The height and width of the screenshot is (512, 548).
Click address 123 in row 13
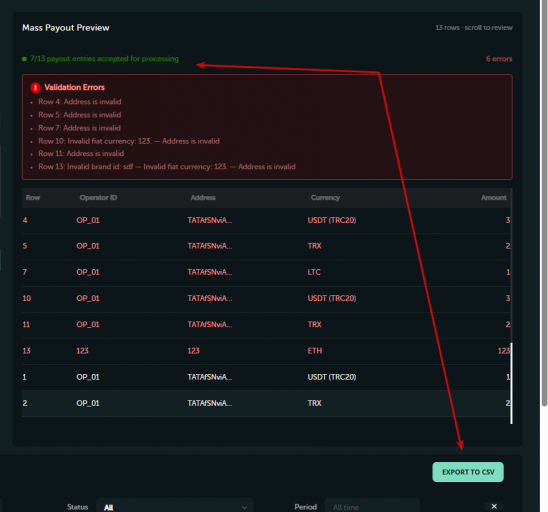click(193, 351)
